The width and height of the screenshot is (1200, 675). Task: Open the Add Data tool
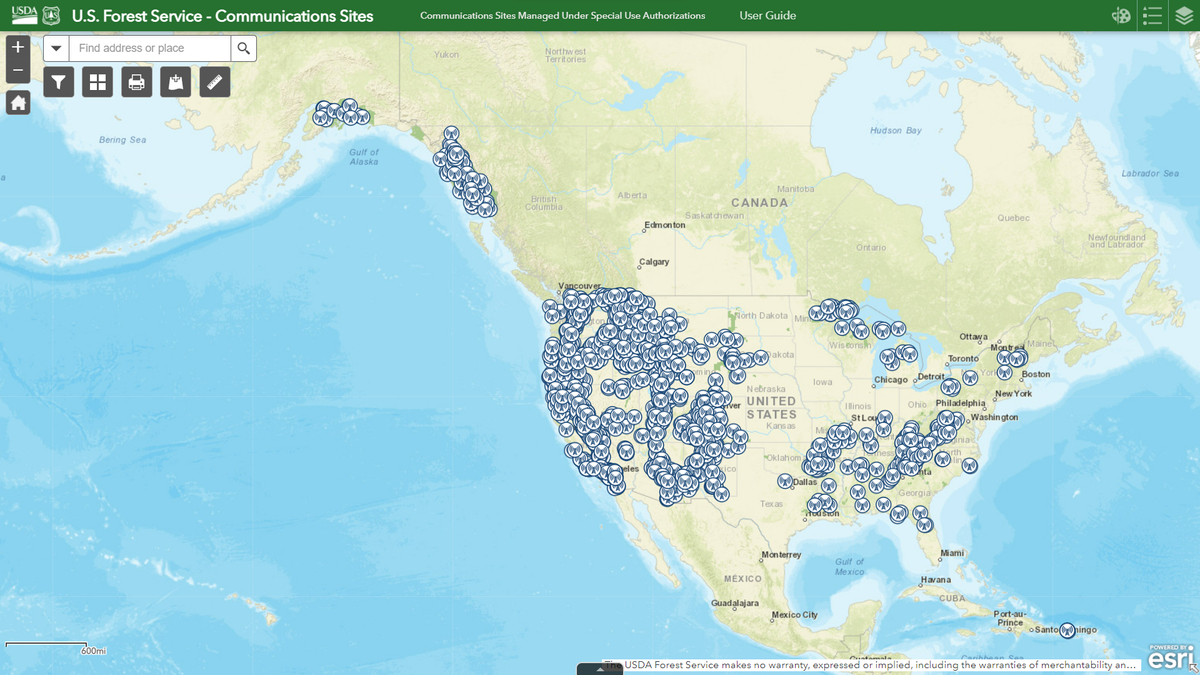(x=175, y=81)
